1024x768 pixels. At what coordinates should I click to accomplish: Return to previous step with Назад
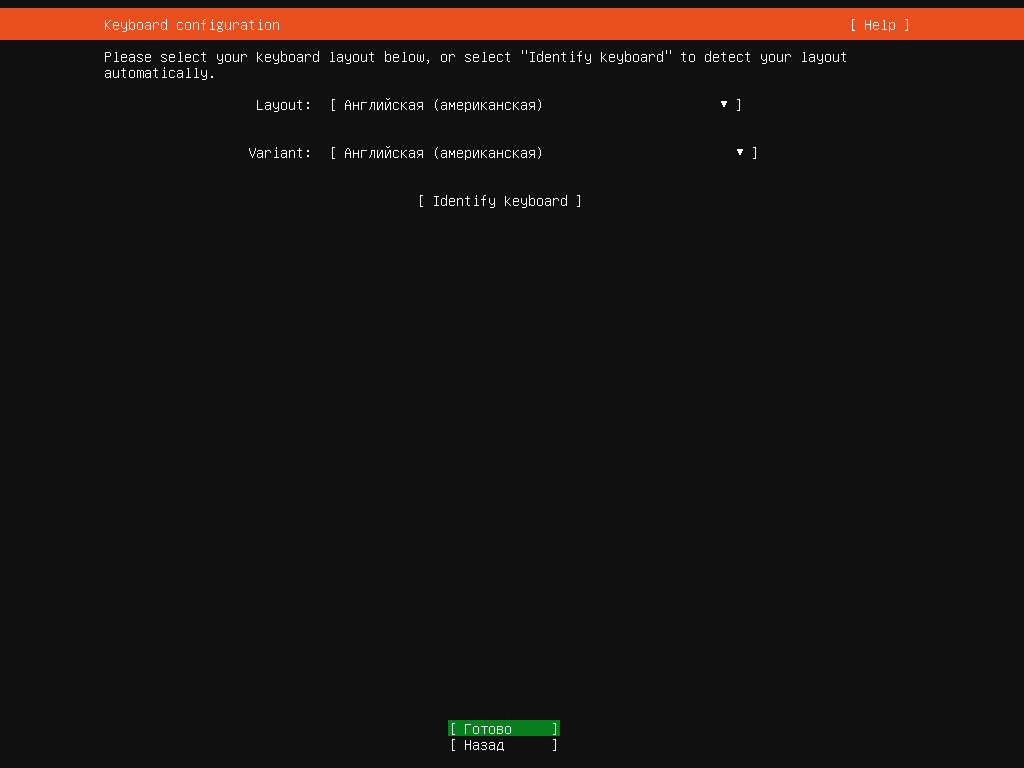pyautogui.click(x=503, y=745)
